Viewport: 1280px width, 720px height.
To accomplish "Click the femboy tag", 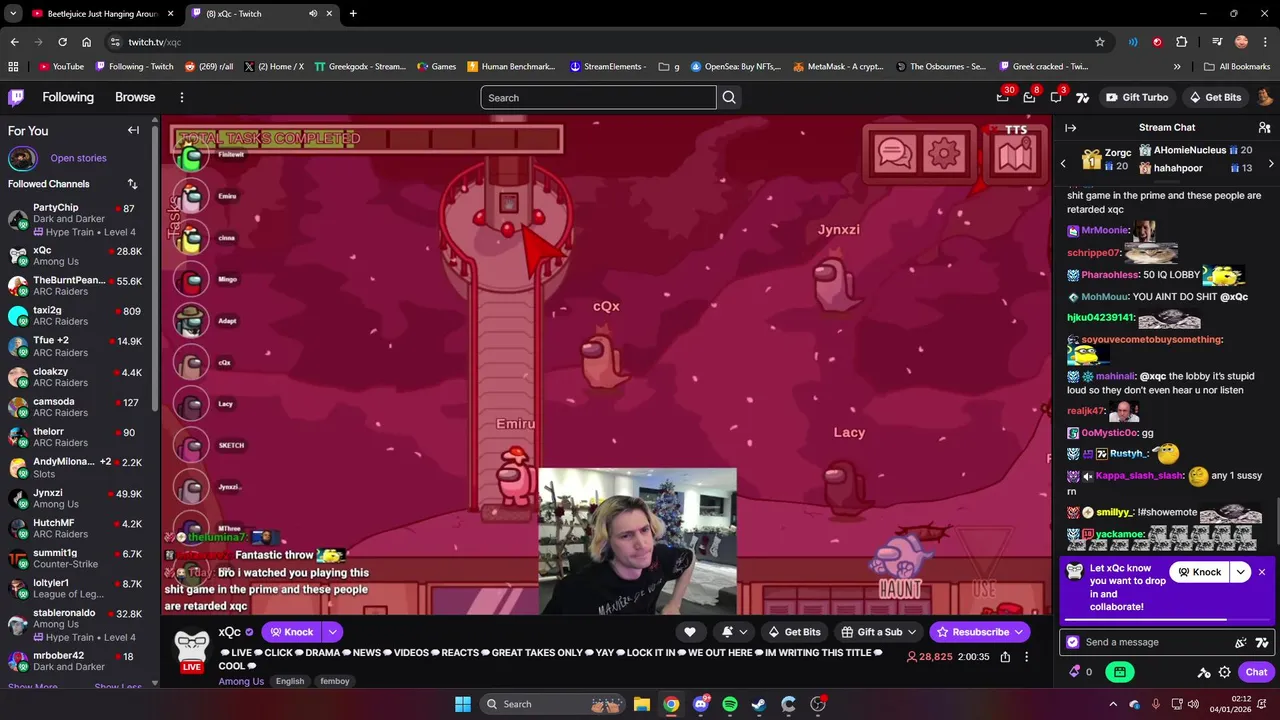I will pos(335,681).
